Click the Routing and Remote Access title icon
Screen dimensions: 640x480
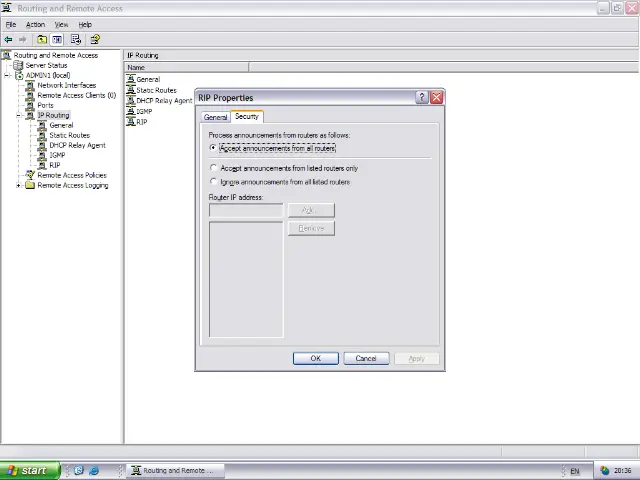[7, 7]
